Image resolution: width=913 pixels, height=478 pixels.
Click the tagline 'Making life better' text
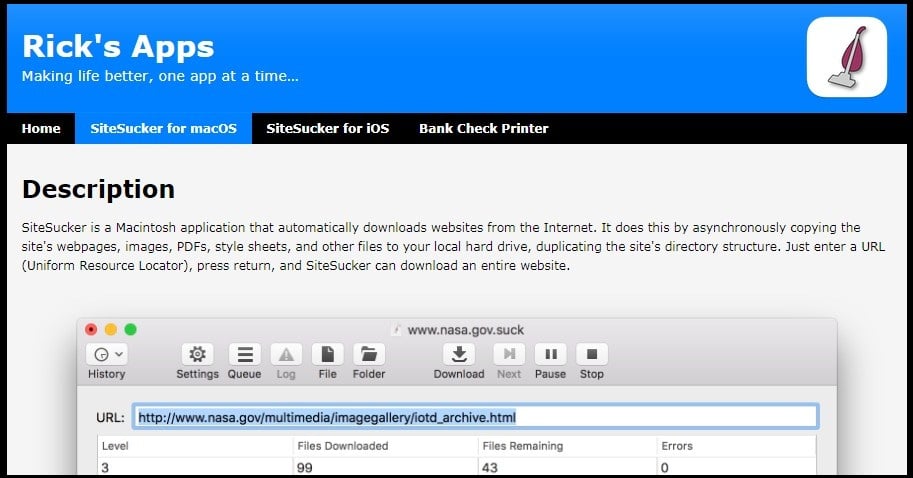(x=160, y=76)
